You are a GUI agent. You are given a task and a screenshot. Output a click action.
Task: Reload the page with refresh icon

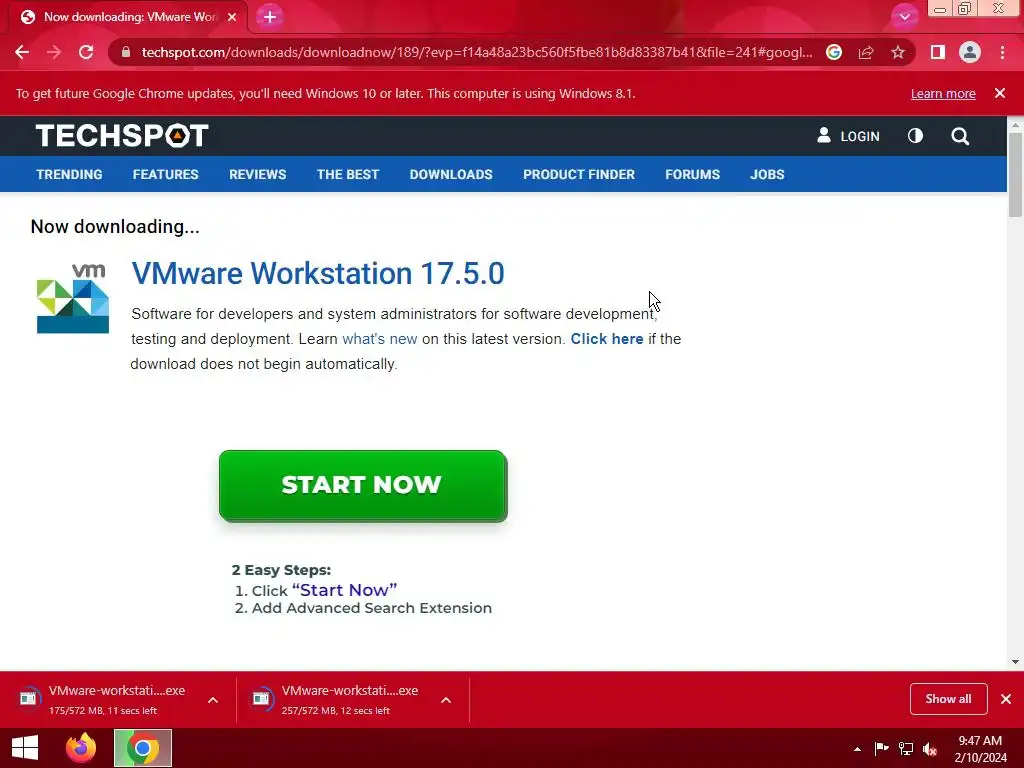click(x=86, y=52)
